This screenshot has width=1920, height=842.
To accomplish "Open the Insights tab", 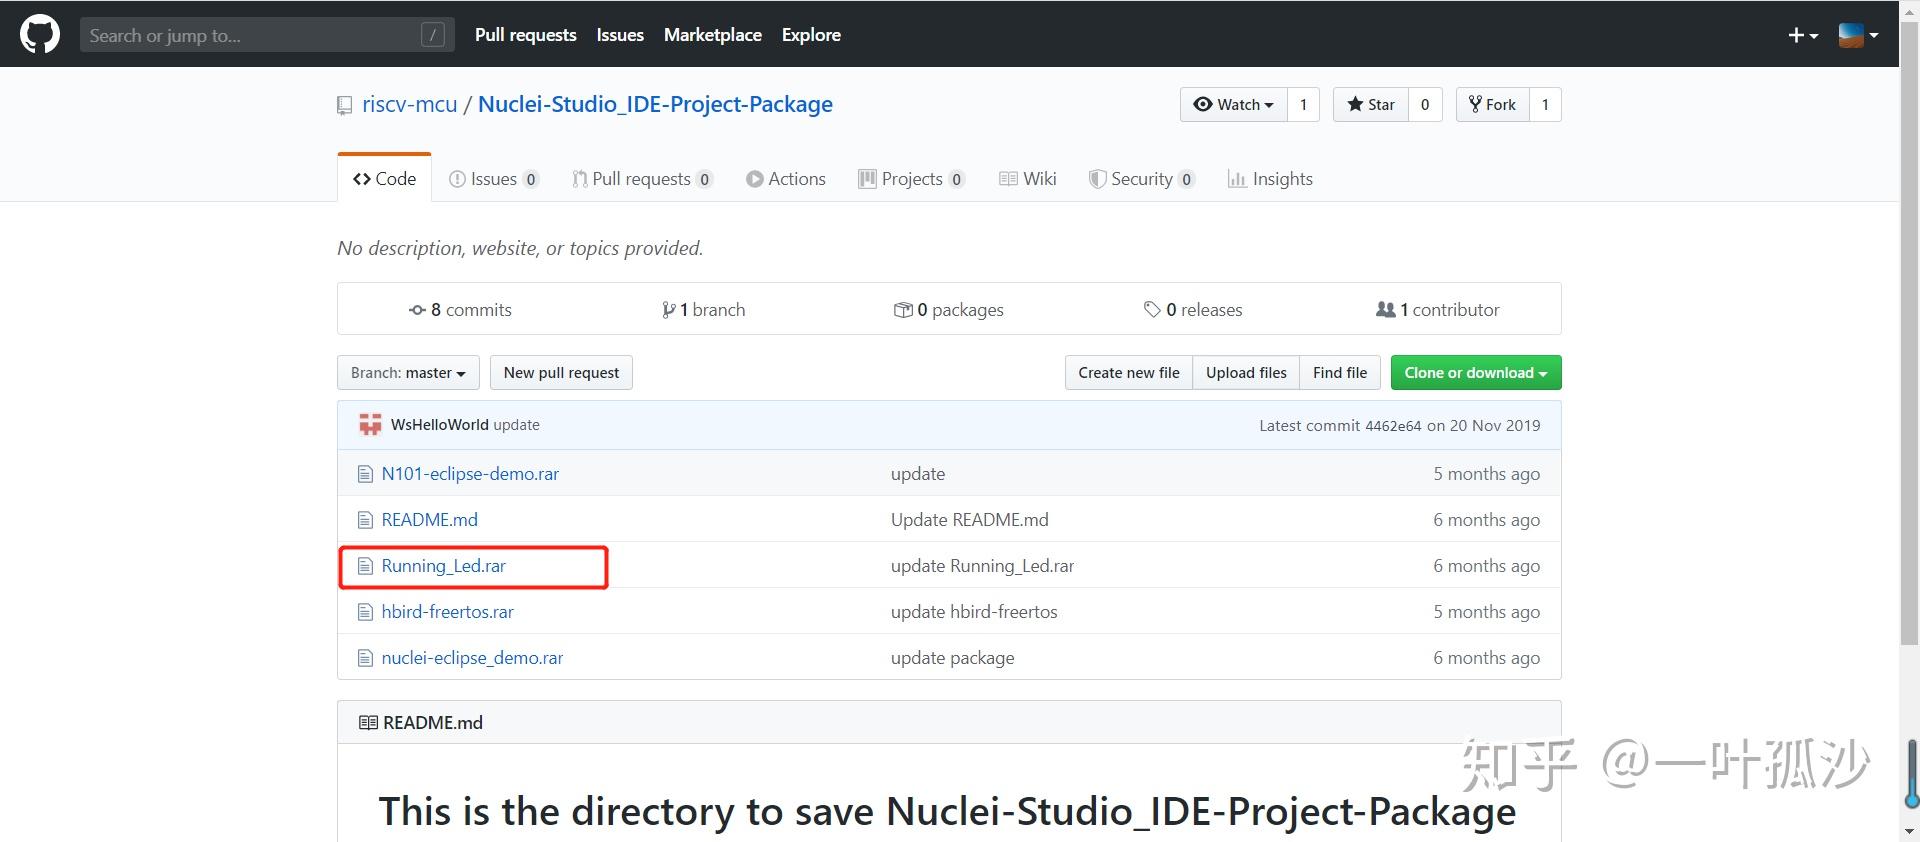I will (x=1270, y=179).
